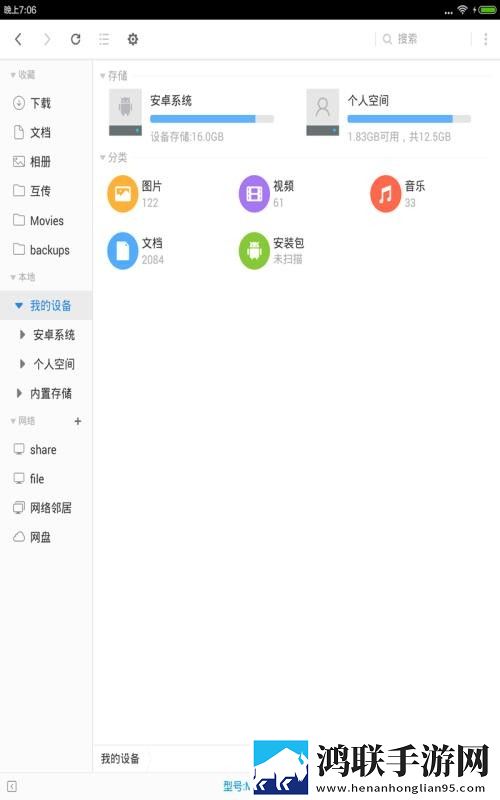This screenshot has width=500, height=800.
Task: Click 安卓系统 storage usage bar
Action: pyautogui.click(x=212, y=119)
